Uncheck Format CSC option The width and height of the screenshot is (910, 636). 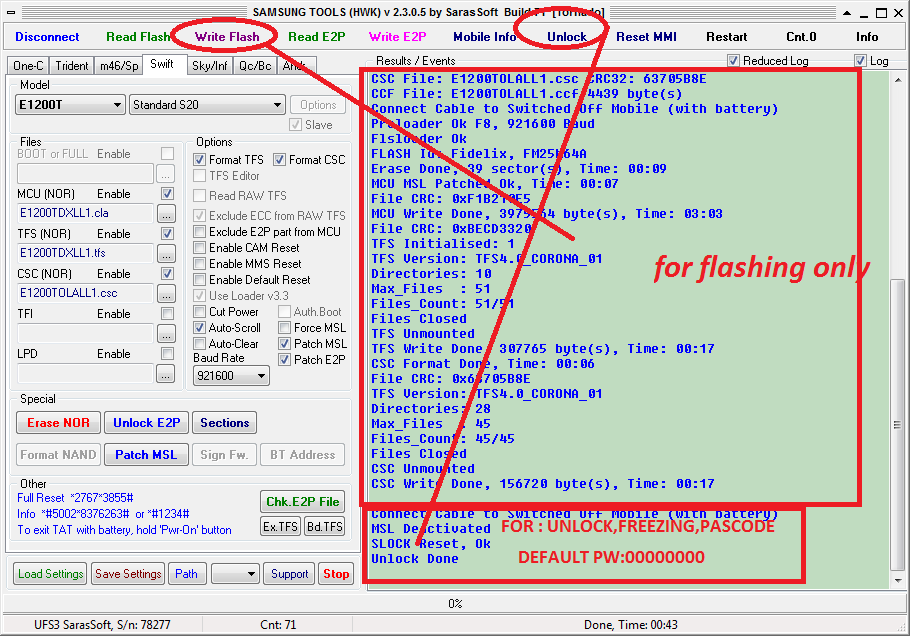280,160
